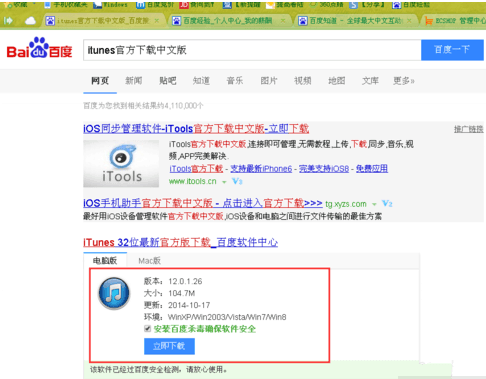Click the V3 verification badge after www.itools.cn
This screenshot has width=486, height=379.
click(x=237, y=181)
